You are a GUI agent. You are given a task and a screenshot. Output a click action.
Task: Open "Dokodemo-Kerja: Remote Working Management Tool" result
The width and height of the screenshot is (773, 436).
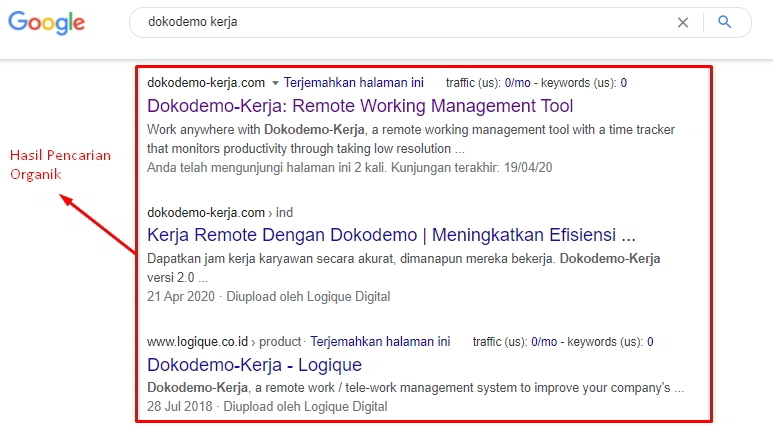click(360, 105)
